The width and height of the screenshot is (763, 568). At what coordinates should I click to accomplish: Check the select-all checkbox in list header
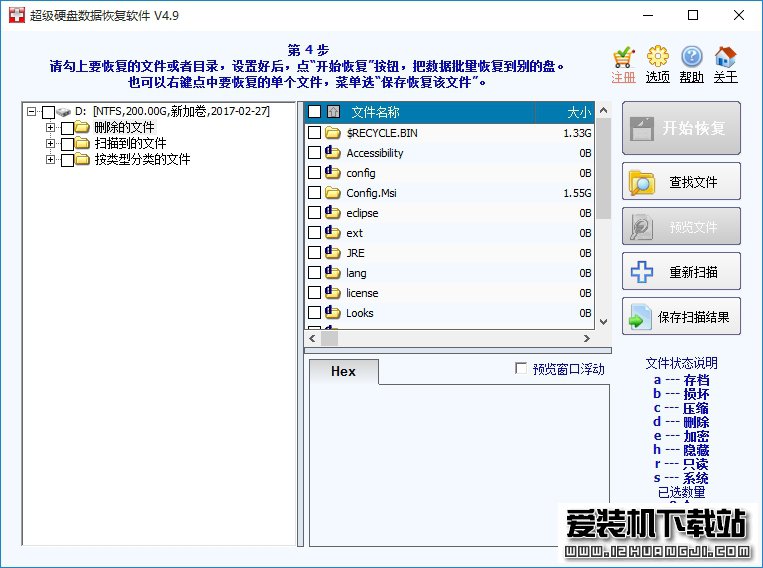314,112
